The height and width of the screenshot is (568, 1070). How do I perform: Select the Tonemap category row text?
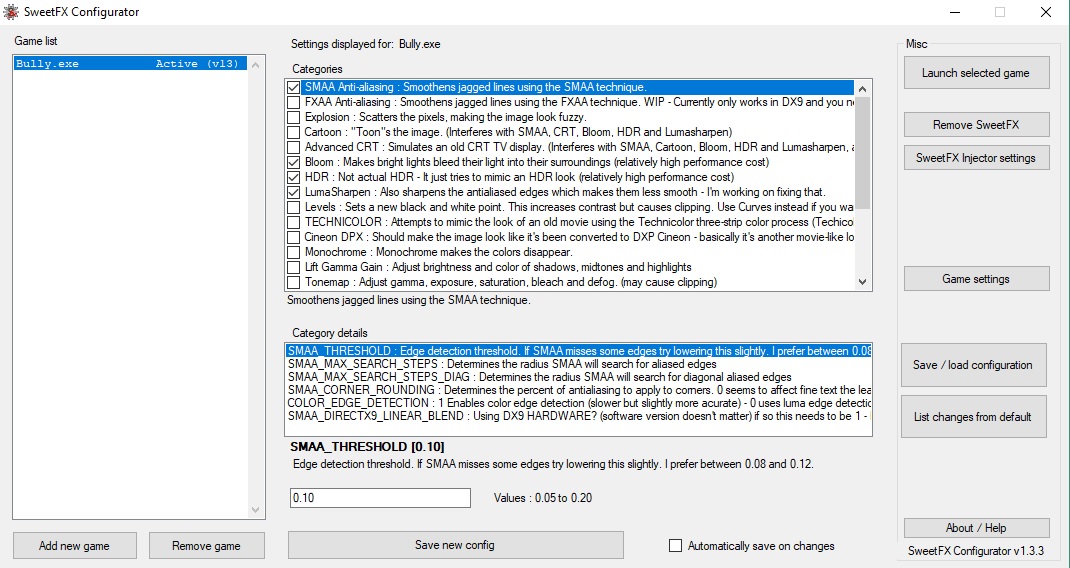coord(510,283)
